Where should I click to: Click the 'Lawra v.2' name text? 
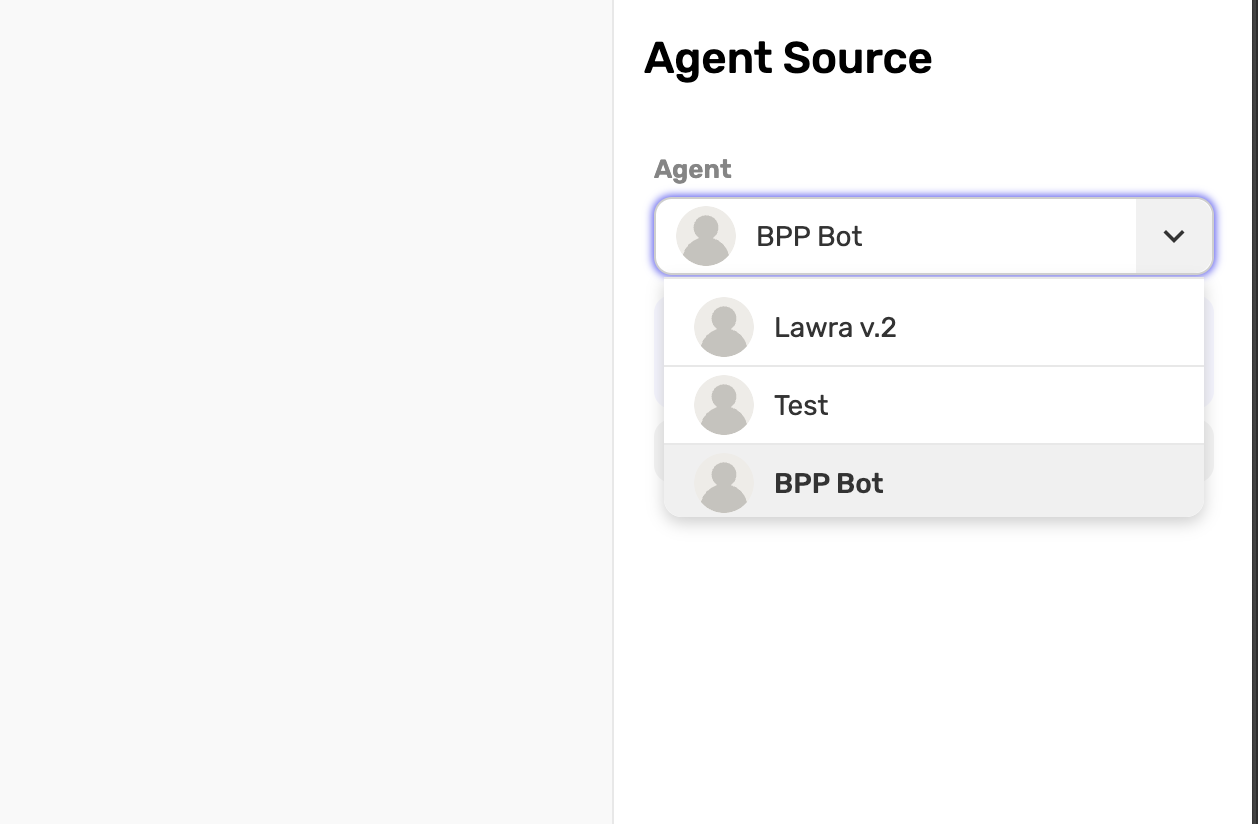coord(835,327)
